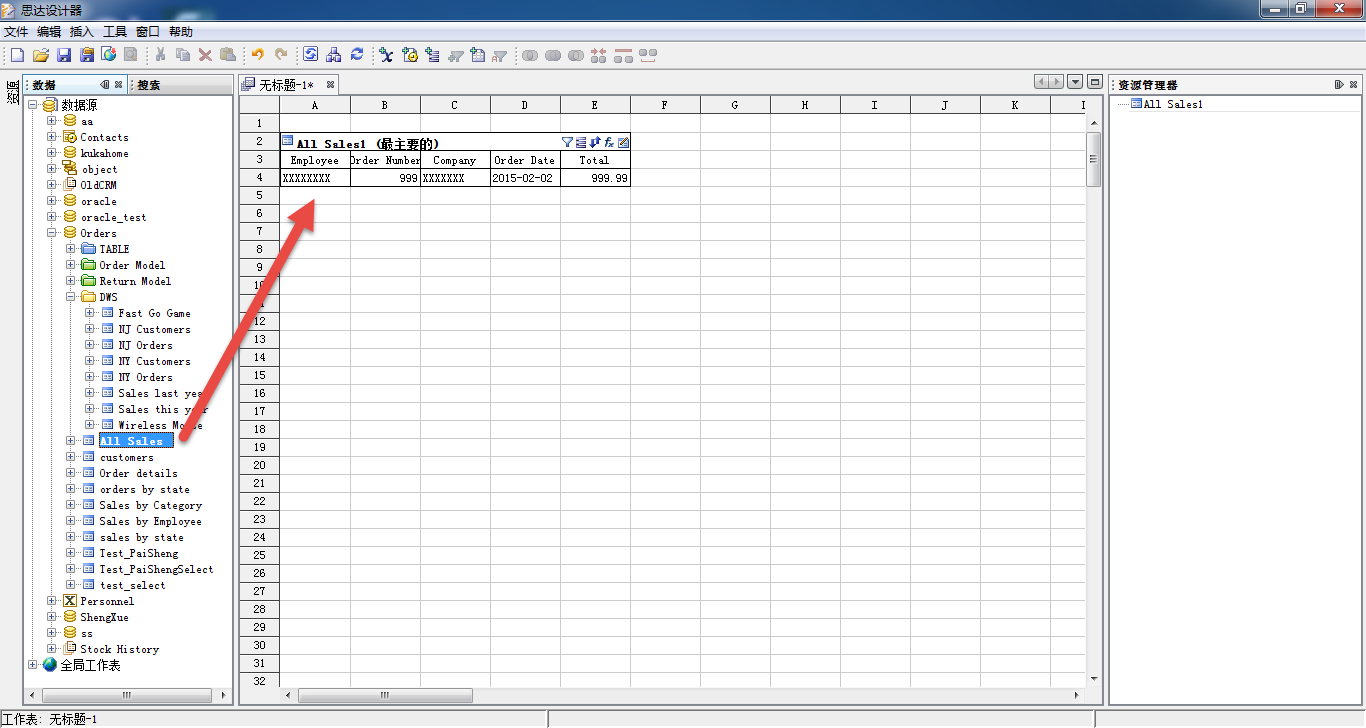The height and width of the screenshot is (728, 1366).
Task: Click row header 10
Action: click(x=259, y=285)
